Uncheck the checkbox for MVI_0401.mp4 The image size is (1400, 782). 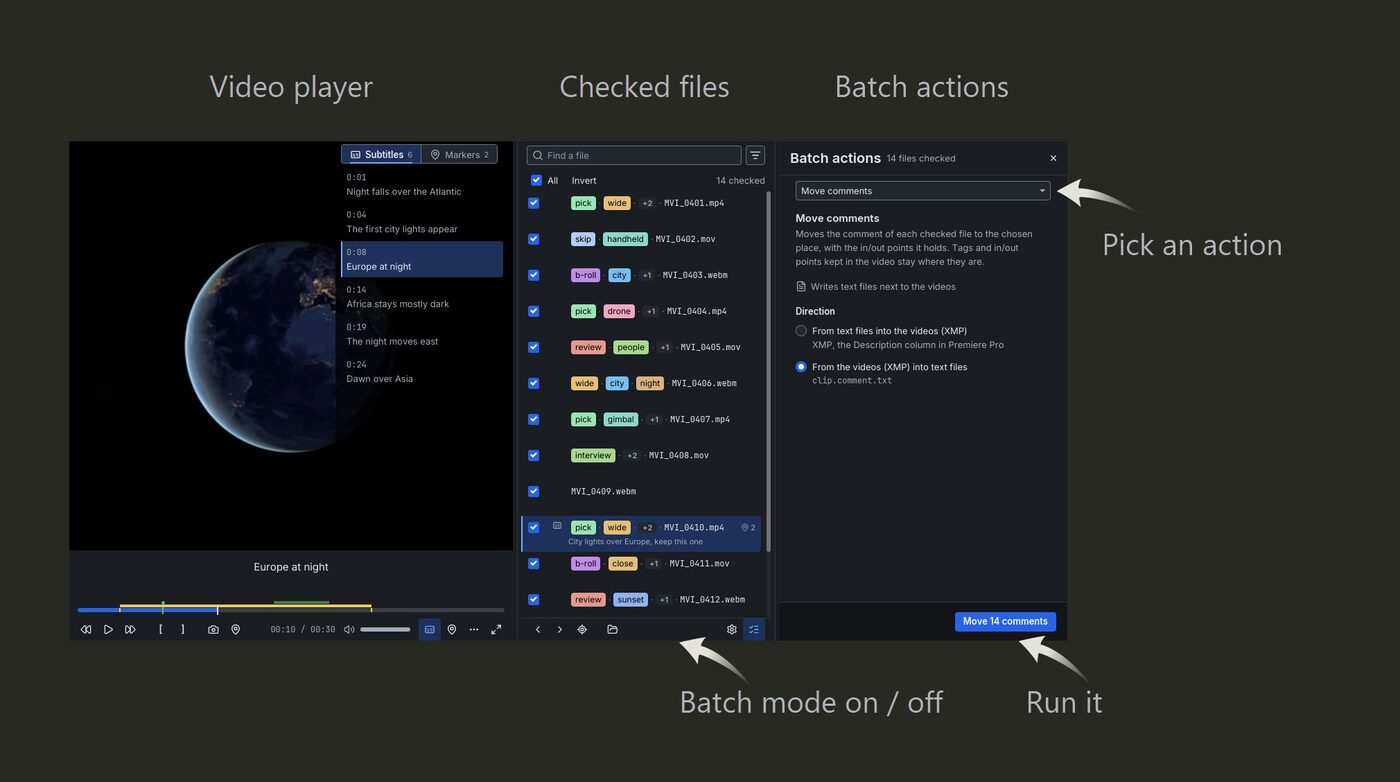[534, 203]
